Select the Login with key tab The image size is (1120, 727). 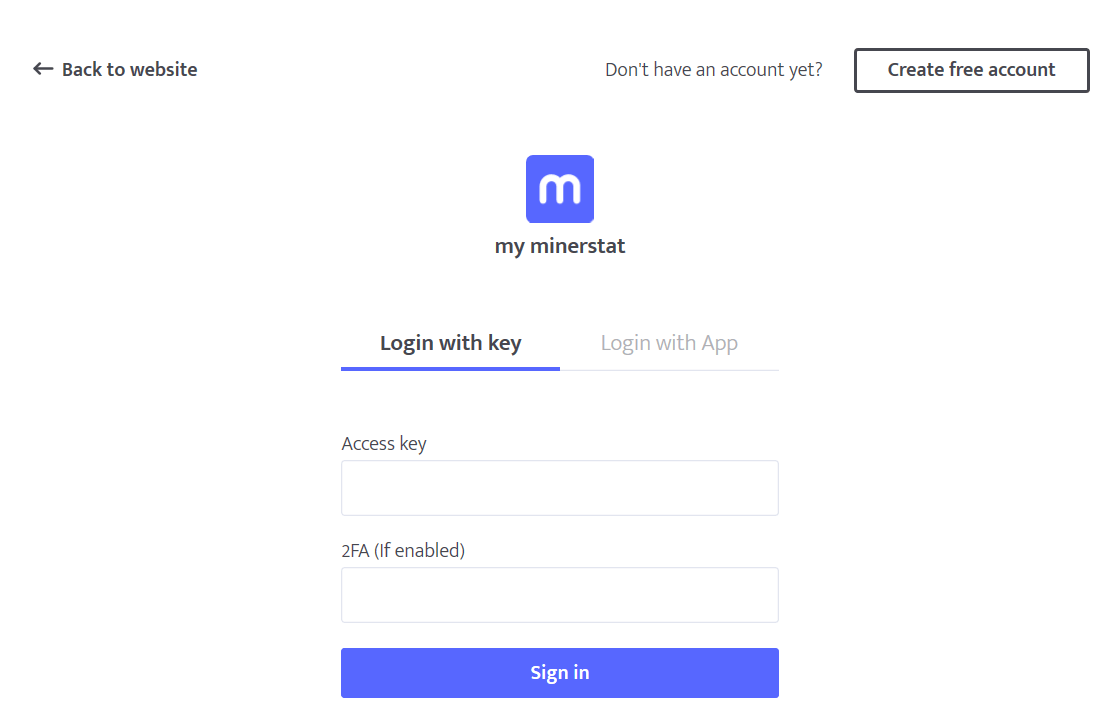pyautogui.click(x=450, y=344)
